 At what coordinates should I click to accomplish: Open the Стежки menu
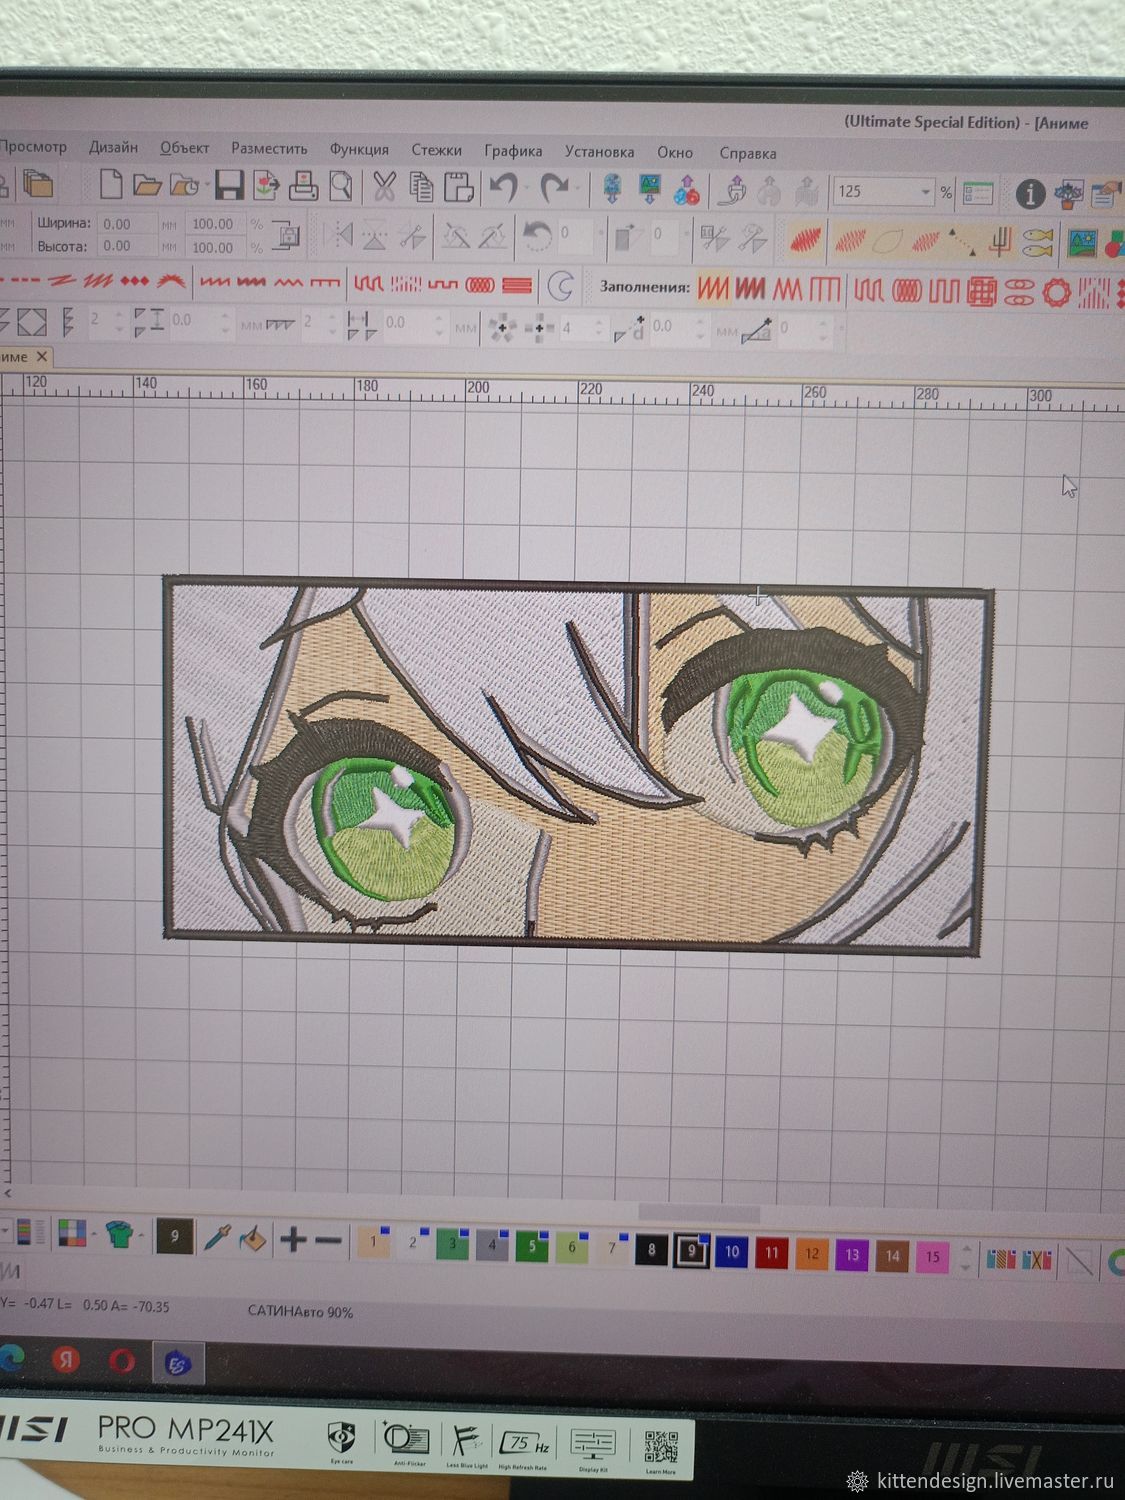click(x=437, y=150)
